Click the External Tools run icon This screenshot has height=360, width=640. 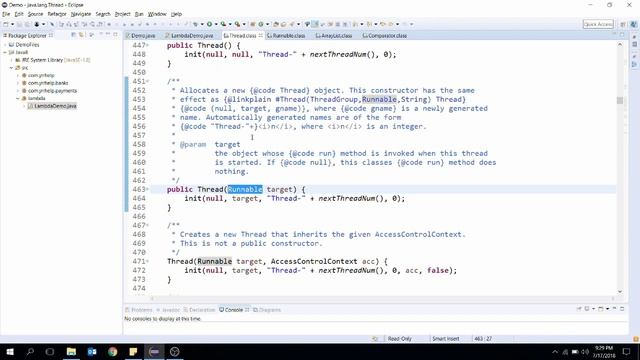click(237, 24)
